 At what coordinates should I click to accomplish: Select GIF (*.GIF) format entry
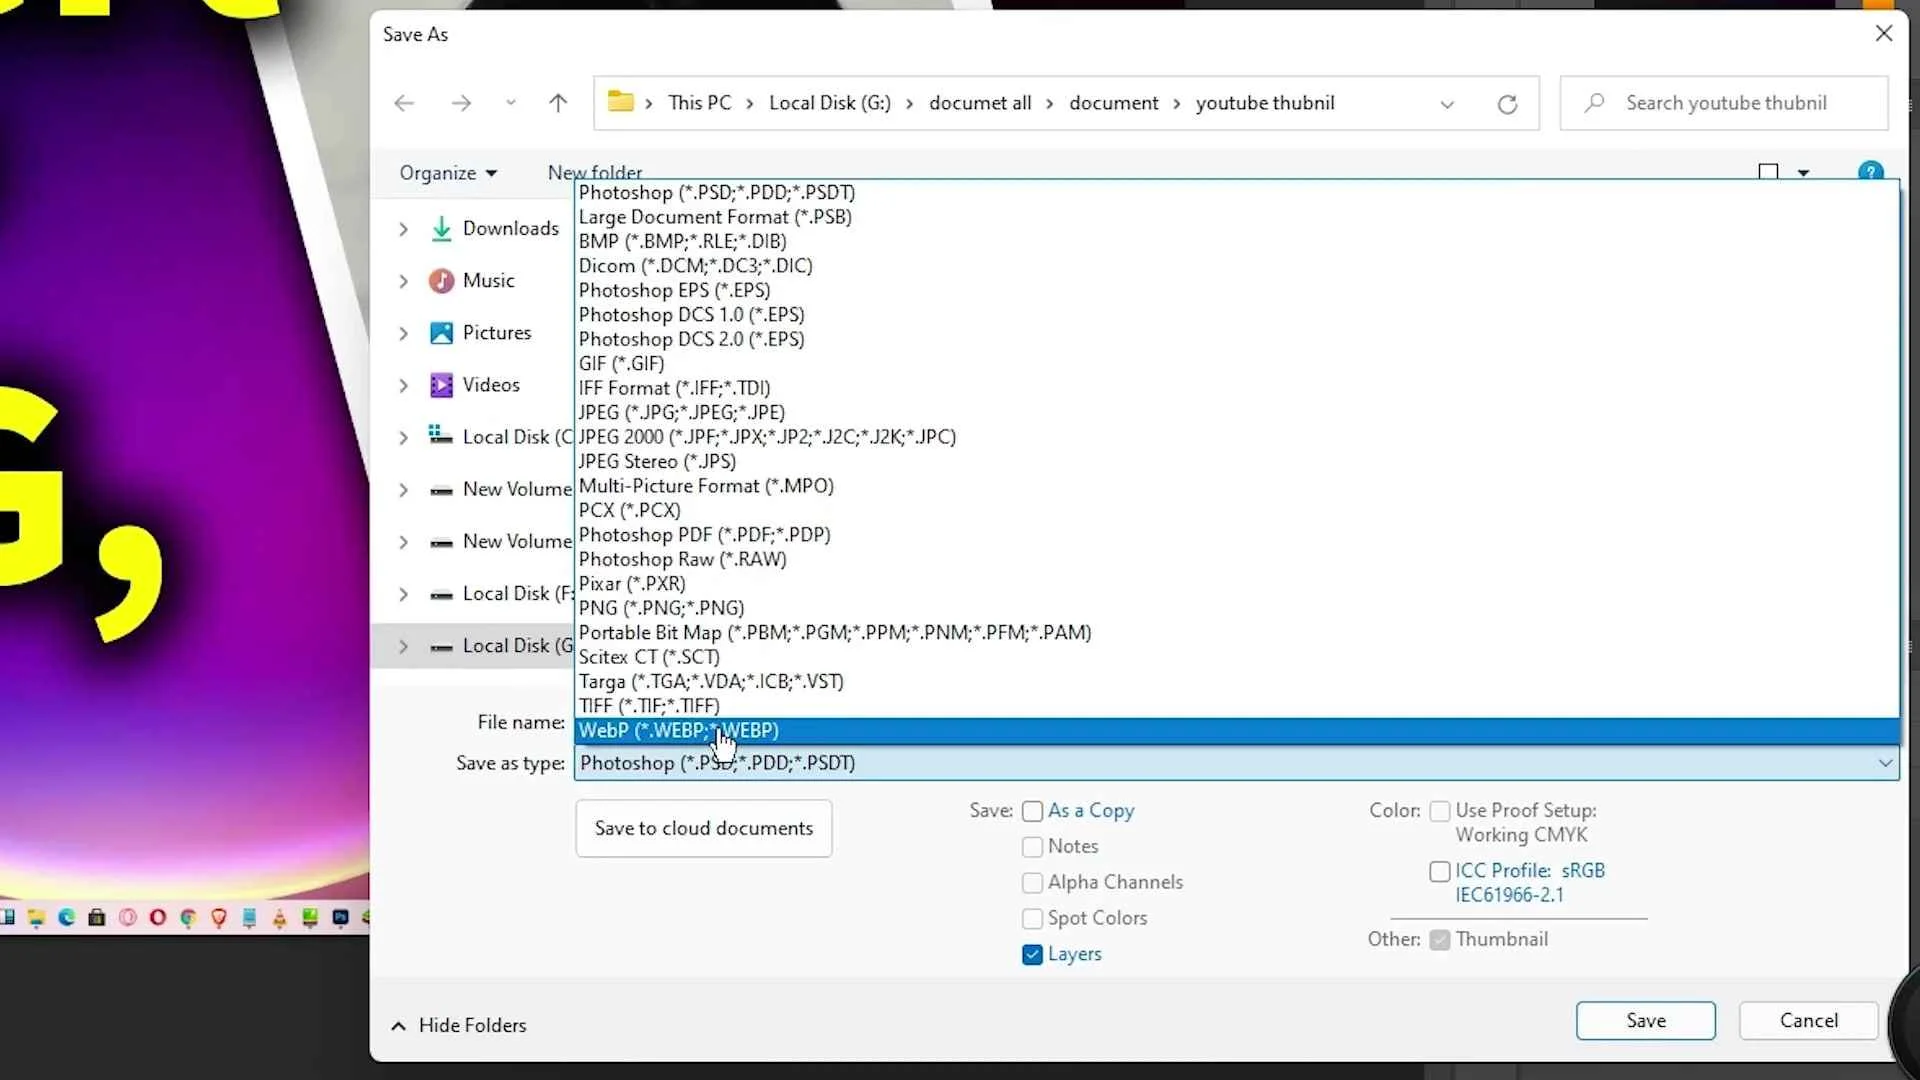click(1237, 363)
